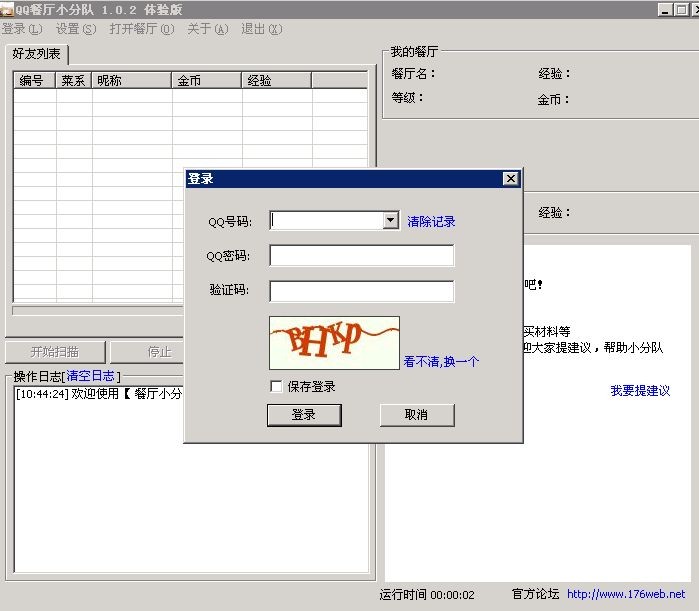
Task: Expand the QQ号码 dropdown arrow
Action: pos(391,220)
